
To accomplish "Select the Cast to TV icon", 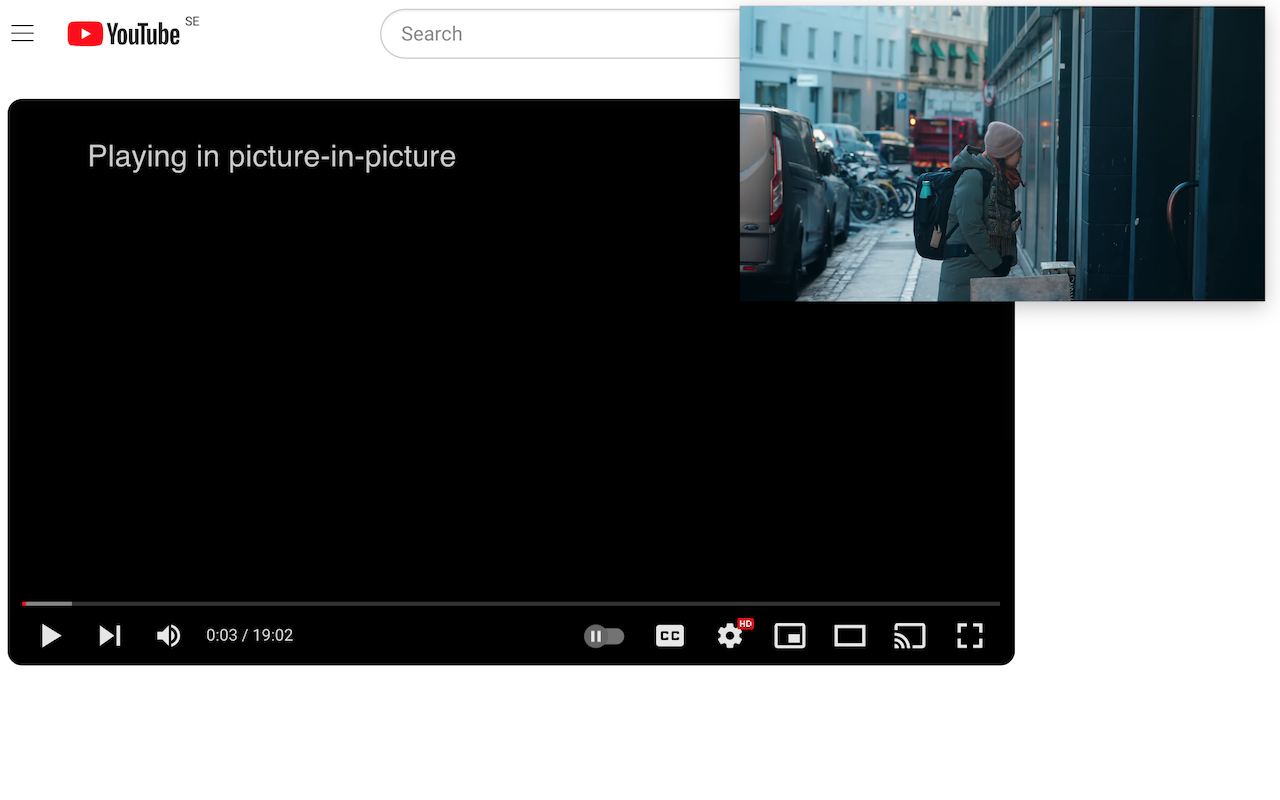I will coord(910,635).
